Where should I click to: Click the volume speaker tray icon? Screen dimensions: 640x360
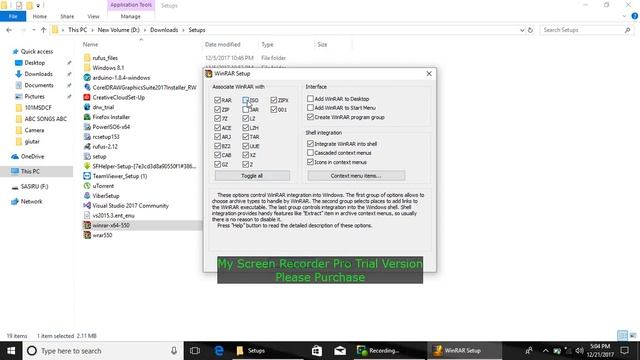click(x=579, y=351)
